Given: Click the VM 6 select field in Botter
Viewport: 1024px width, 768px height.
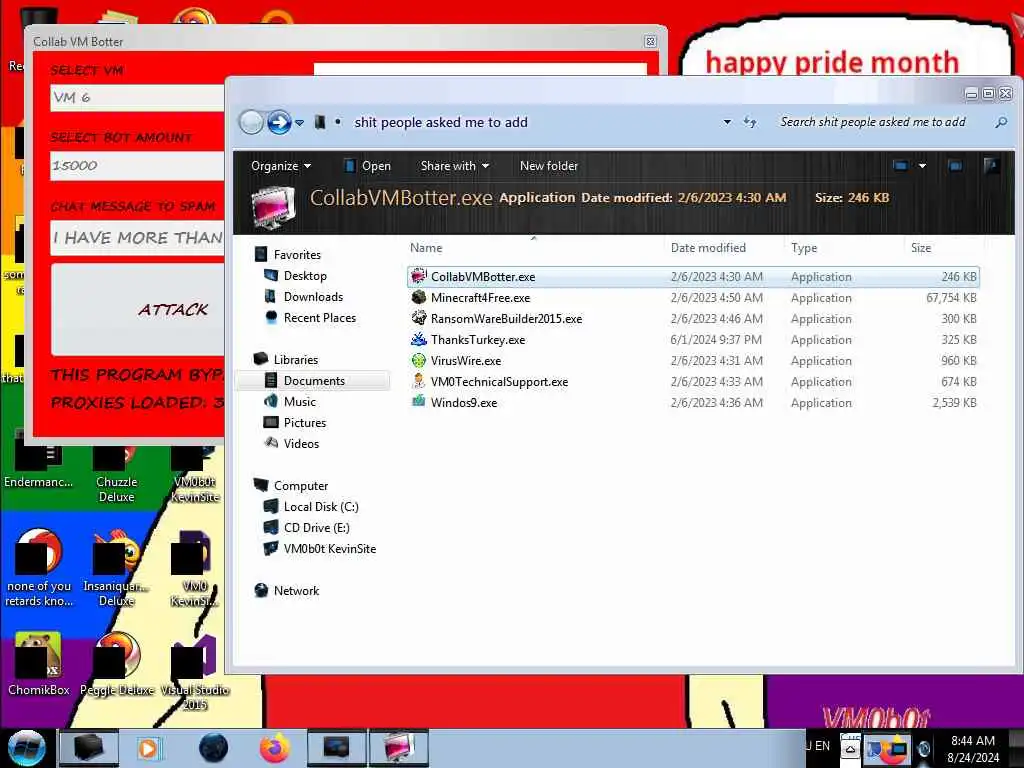Looking at the screenshot, I should point(138,98).
